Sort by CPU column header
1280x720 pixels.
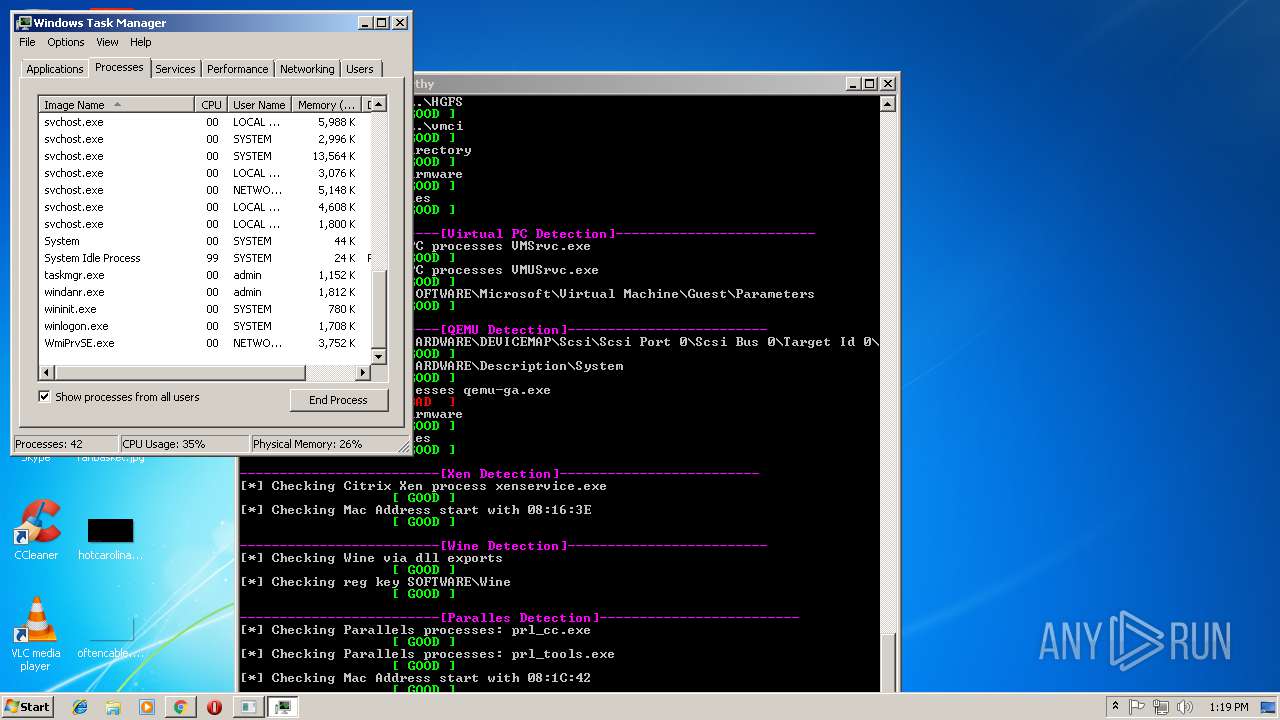[x=211, y=105]
